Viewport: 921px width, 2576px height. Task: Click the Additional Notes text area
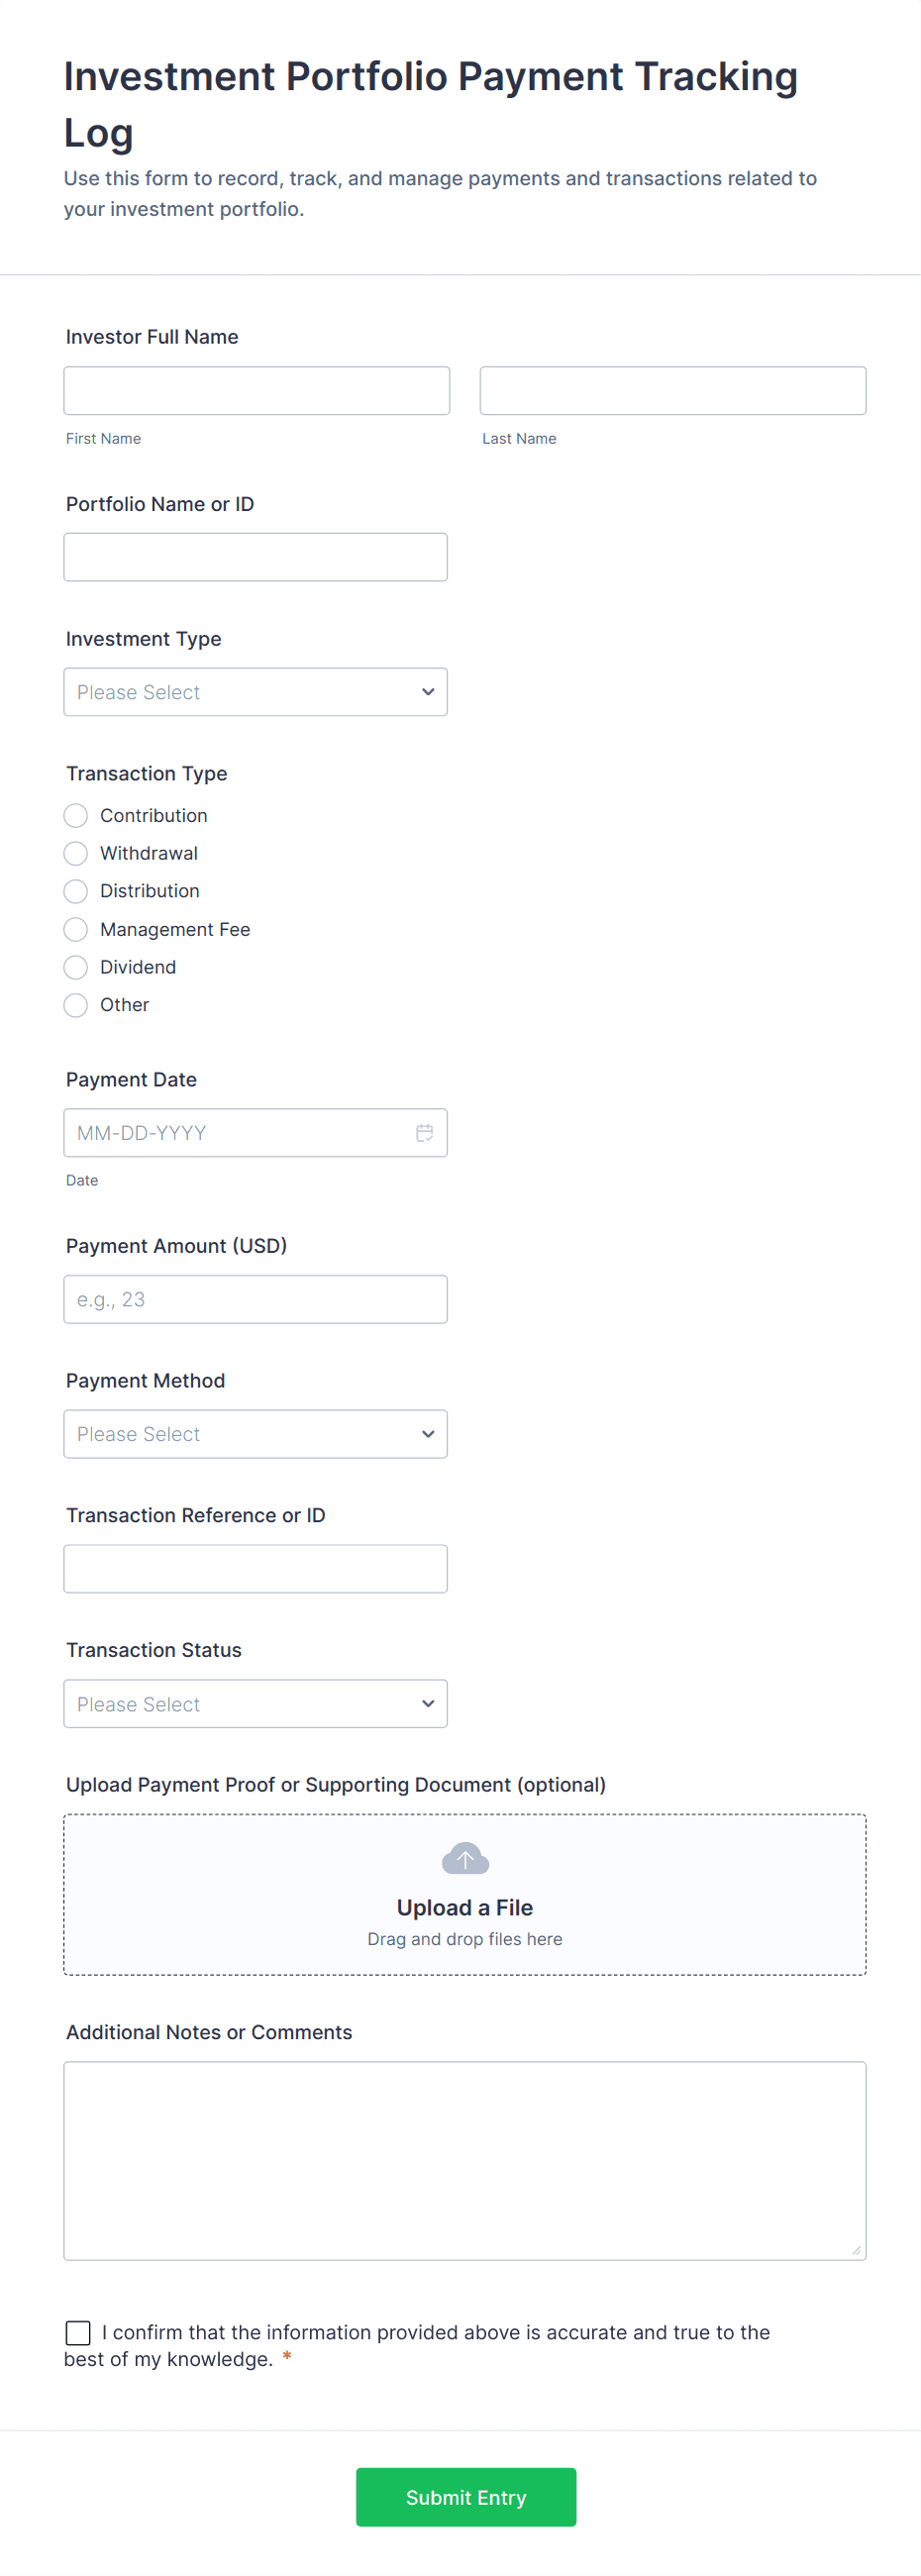465,2160
